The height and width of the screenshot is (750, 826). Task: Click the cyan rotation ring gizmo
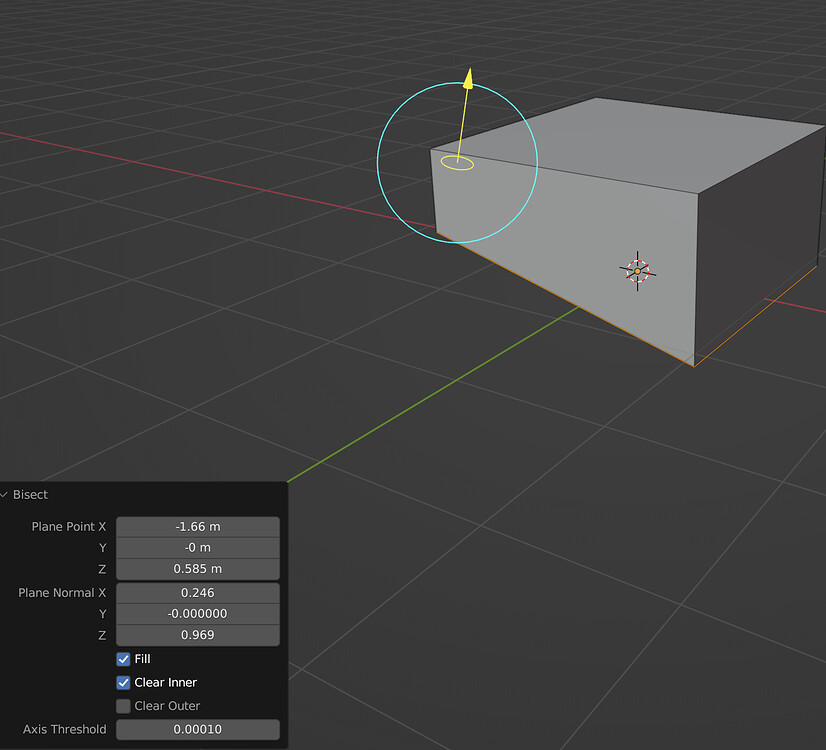pyautogui.click(x=379, y=163)
